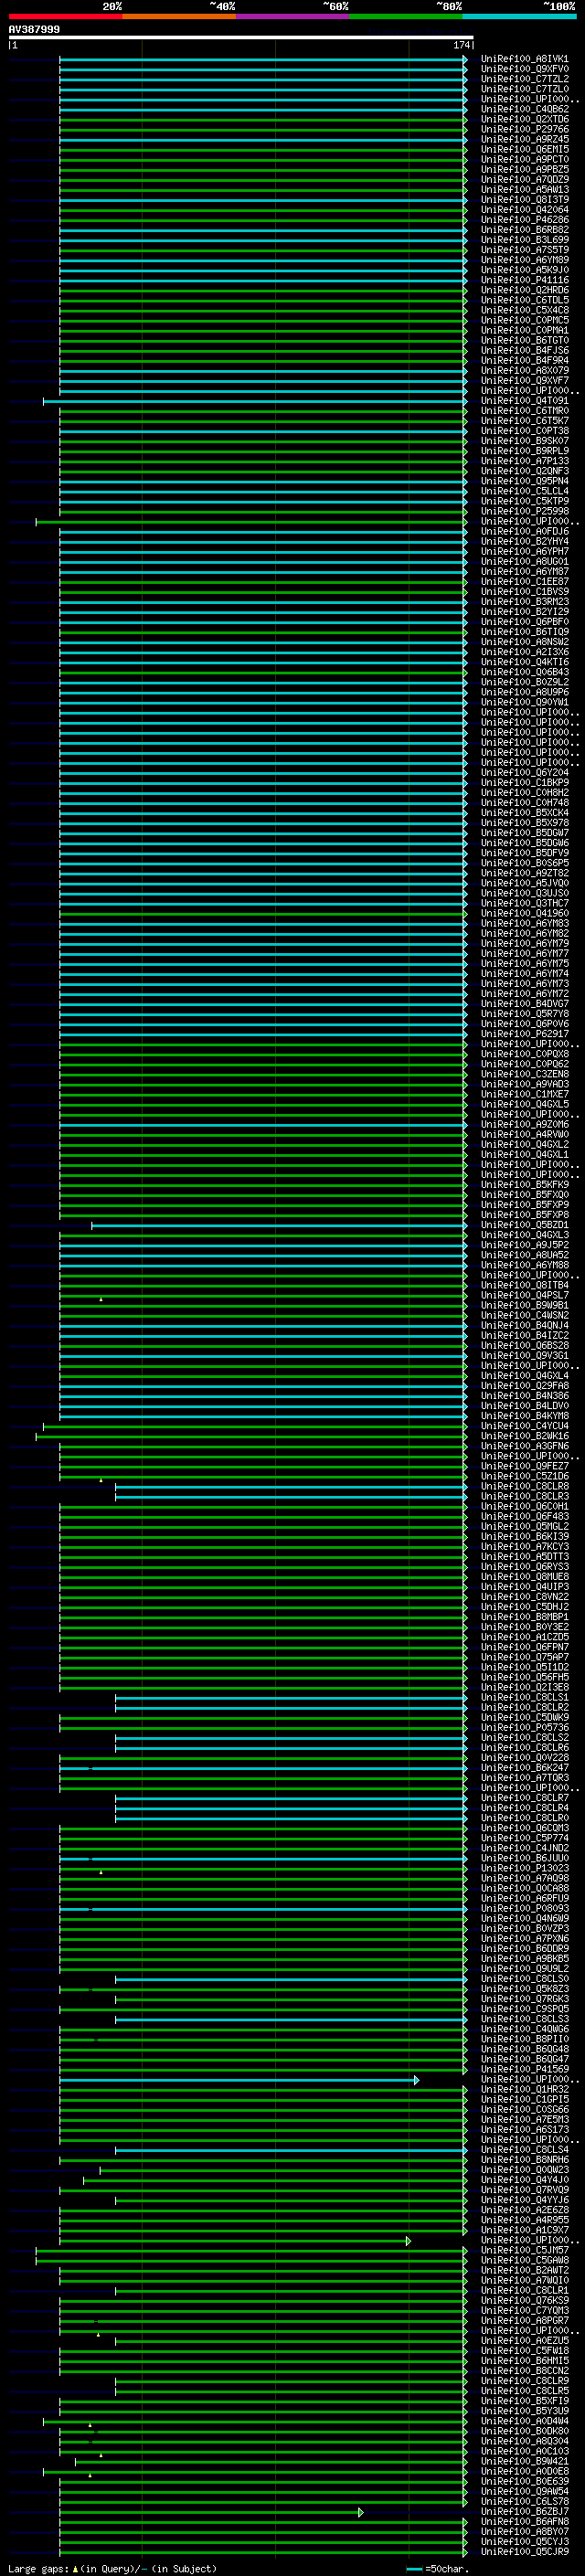Click the green ~80% legend segment

click(x=405, y=16)
